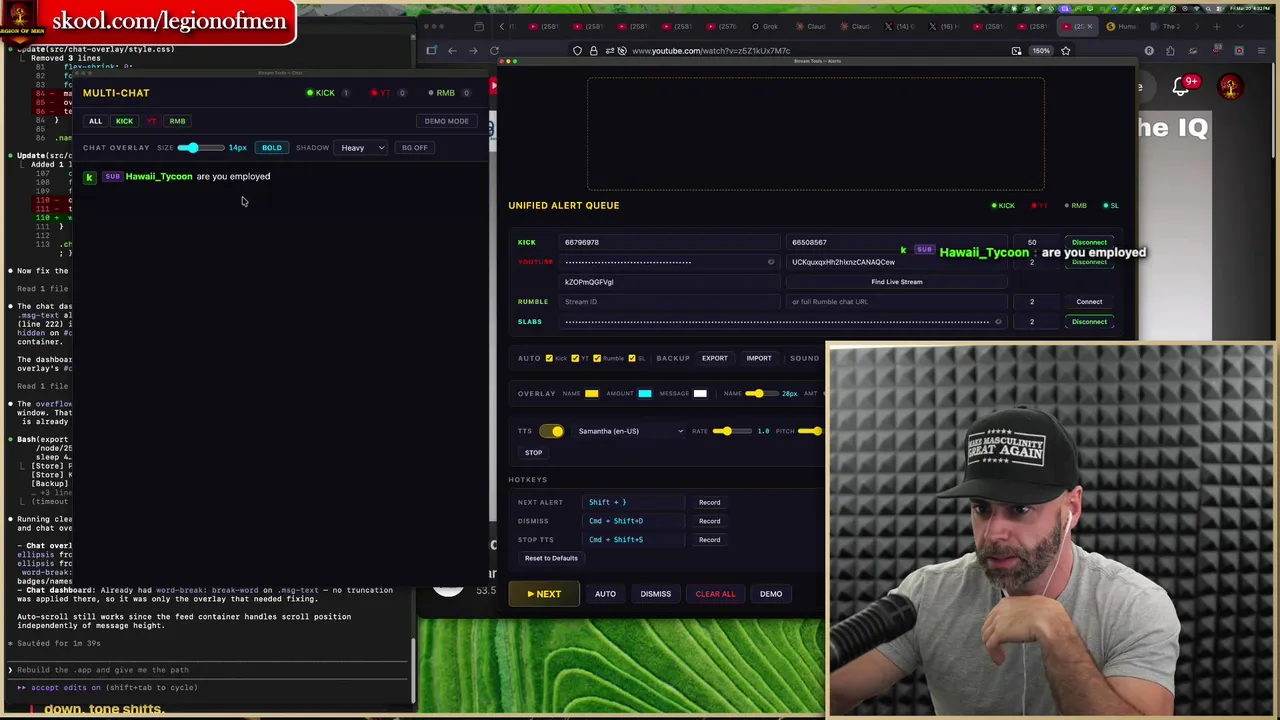Click the browser sidebar toggle icon
This screenshot has height=720, width=1280.
(431, 51)
